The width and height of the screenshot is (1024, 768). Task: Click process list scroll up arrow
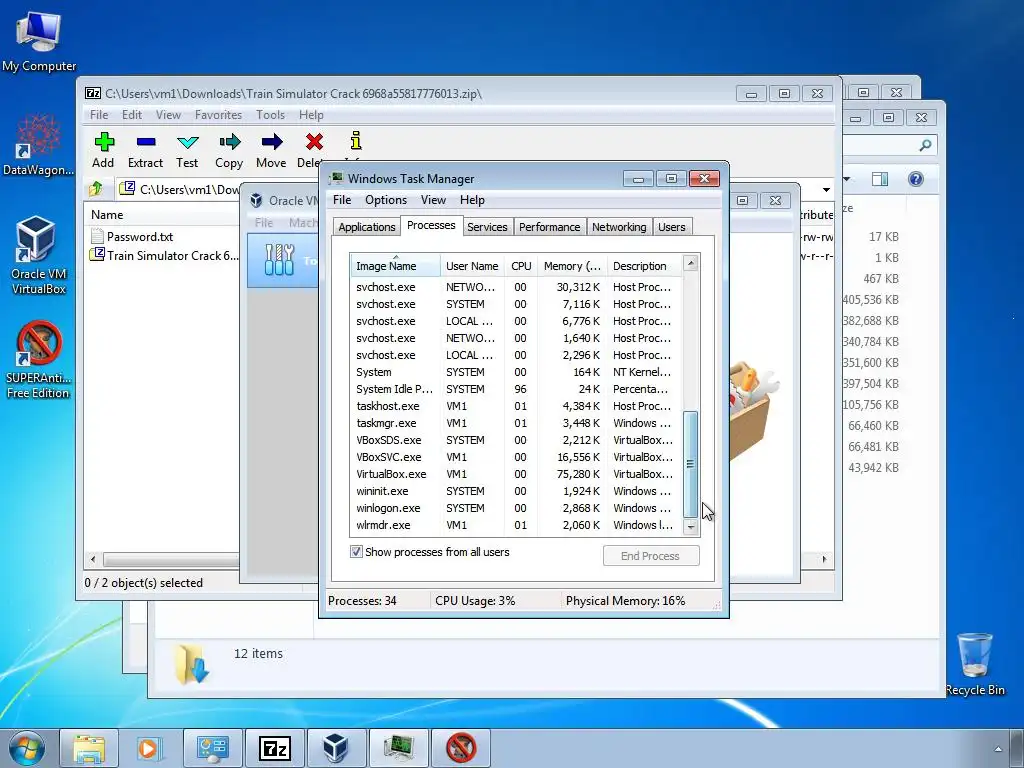[x=690, y=263]
